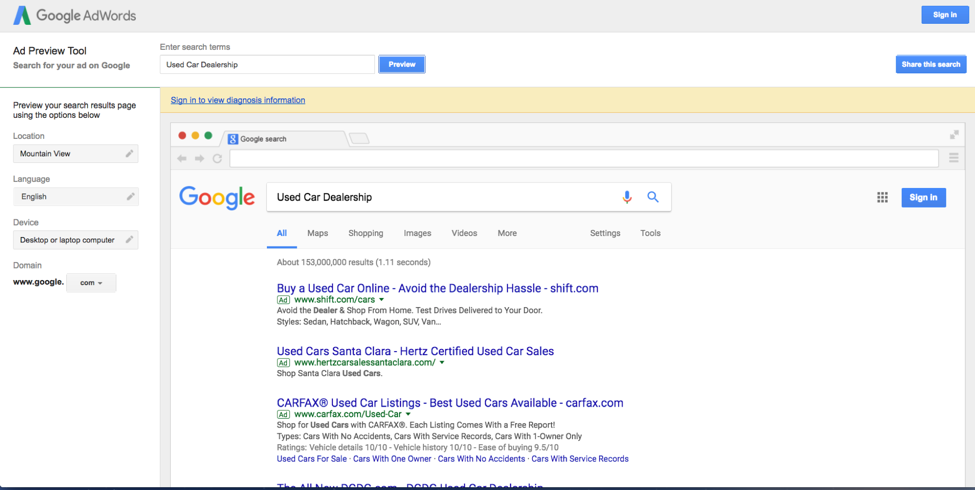Image resolution: width=975 pixels, height=490 pixels.
Task: Open the new tab button in preview browser
Action: coord(359,139)
